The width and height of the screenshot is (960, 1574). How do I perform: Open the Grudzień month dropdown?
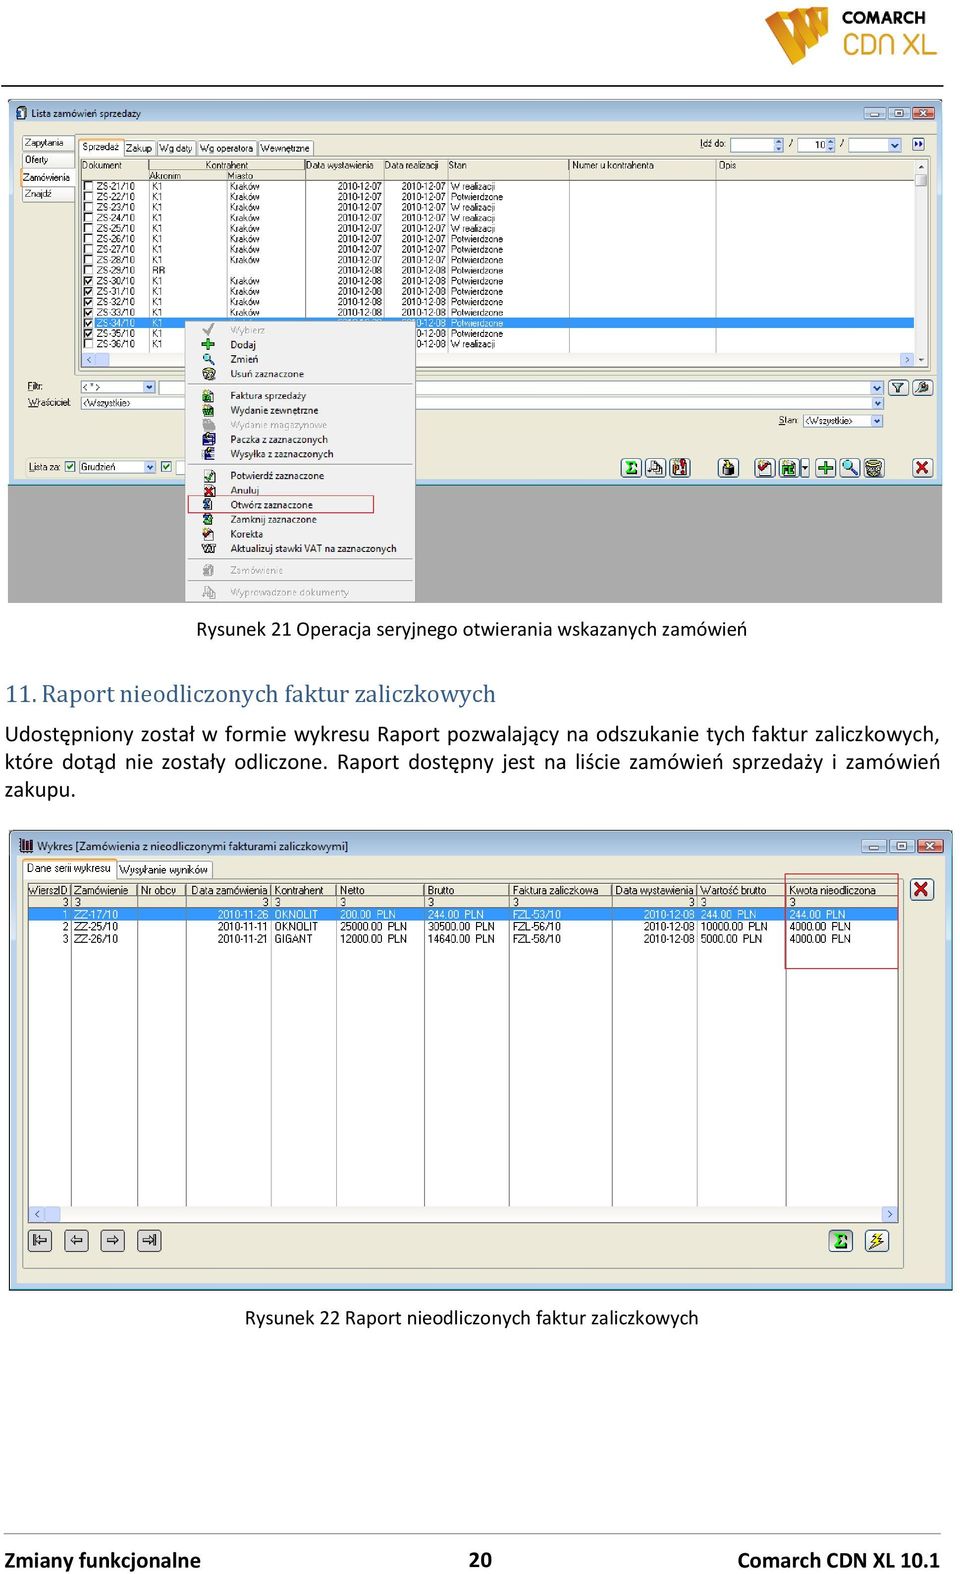[150, 467]
